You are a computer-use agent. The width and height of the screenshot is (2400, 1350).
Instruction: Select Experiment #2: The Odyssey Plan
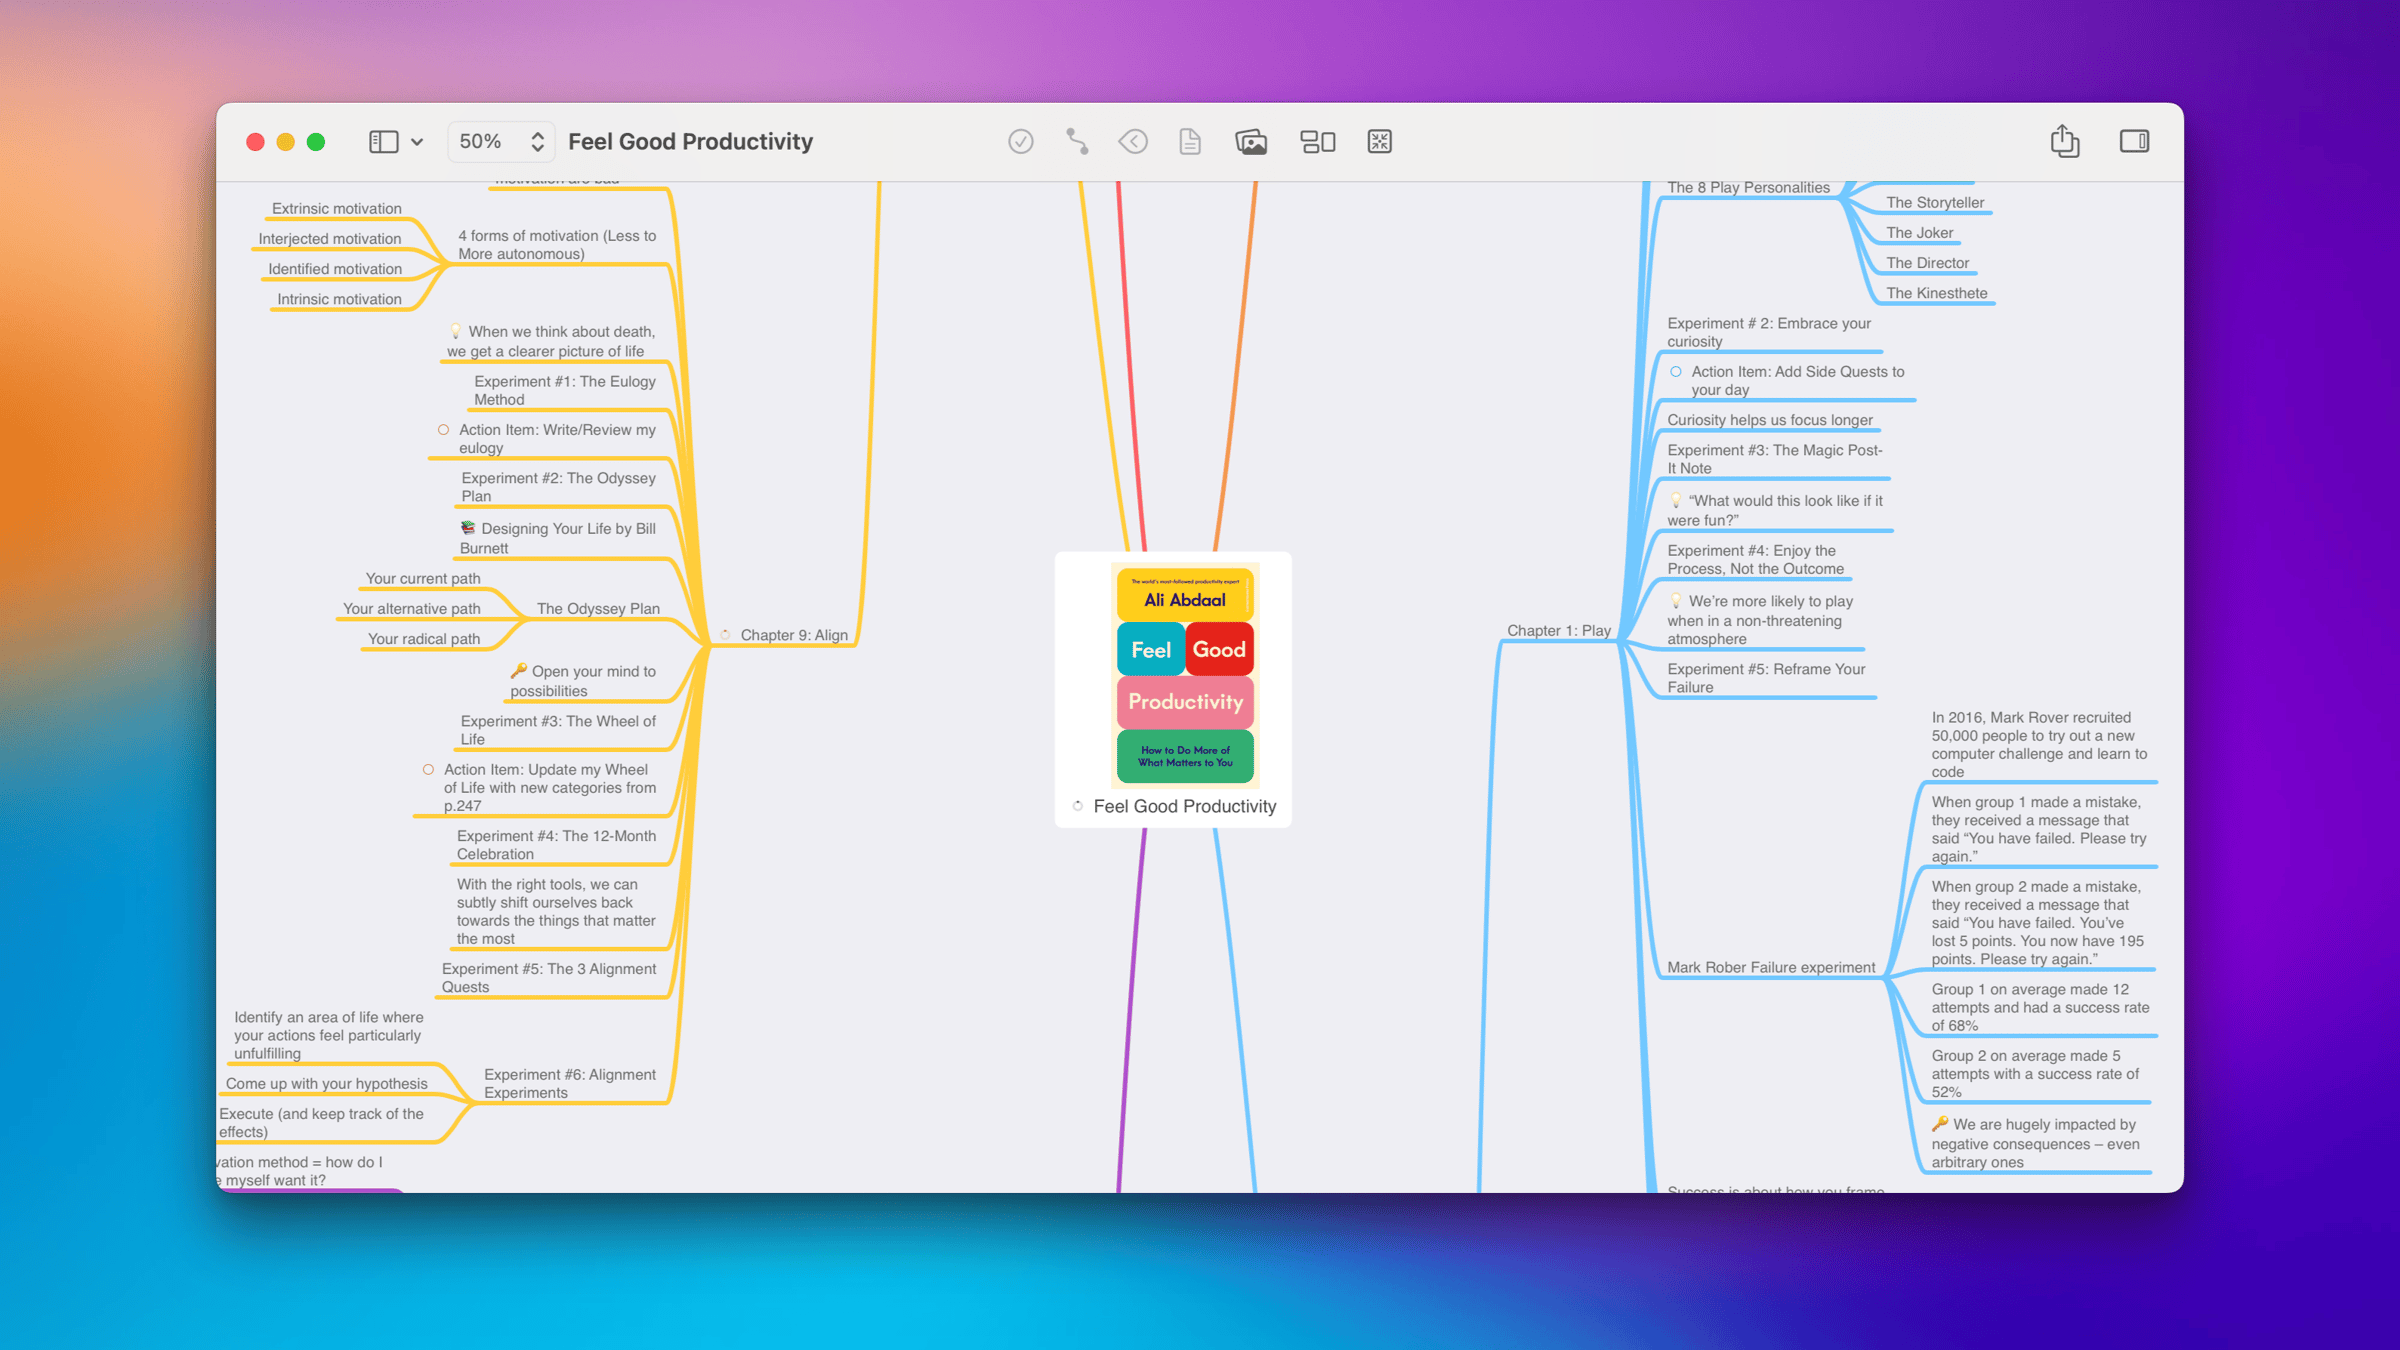559,487
